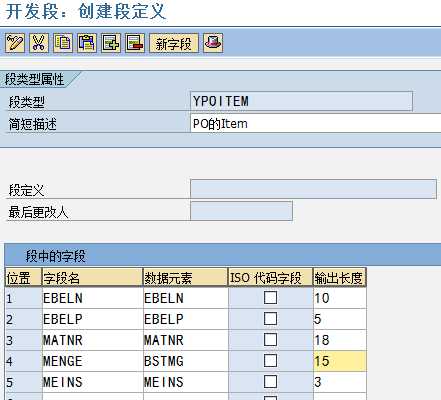Click the Copy icon in toolbar
The width and height of the screenshot is (441, 400).
(x=63, y=43)
